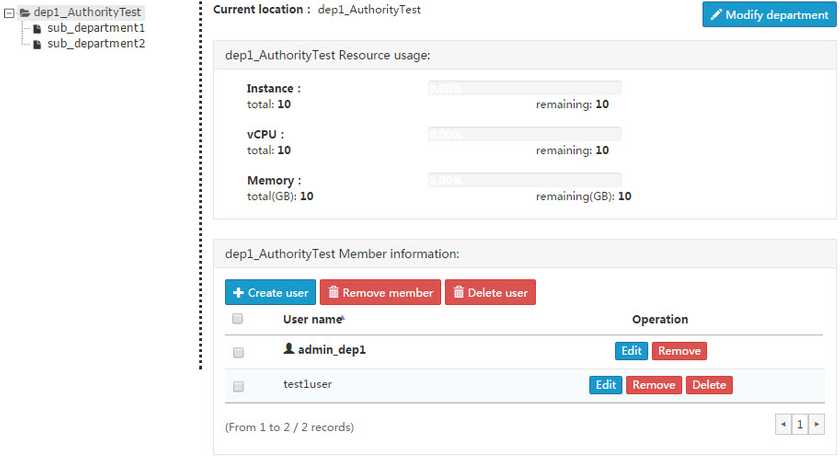Click the trash icon on Remove member
Viewport: 840px width, 457px height.
tap(334, 293)
